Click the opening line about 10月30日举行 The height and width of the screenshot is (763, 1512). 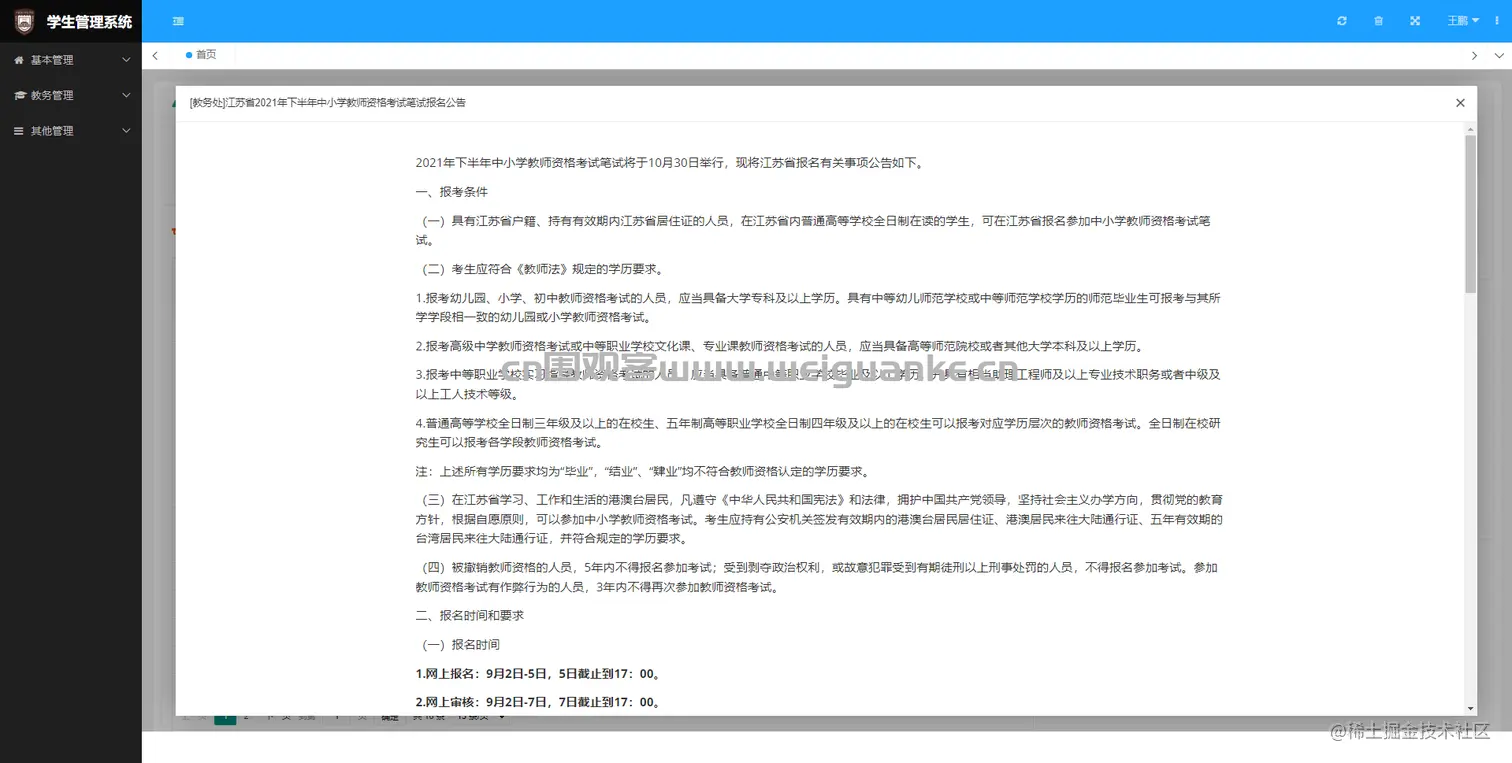[x=669, y=162]
